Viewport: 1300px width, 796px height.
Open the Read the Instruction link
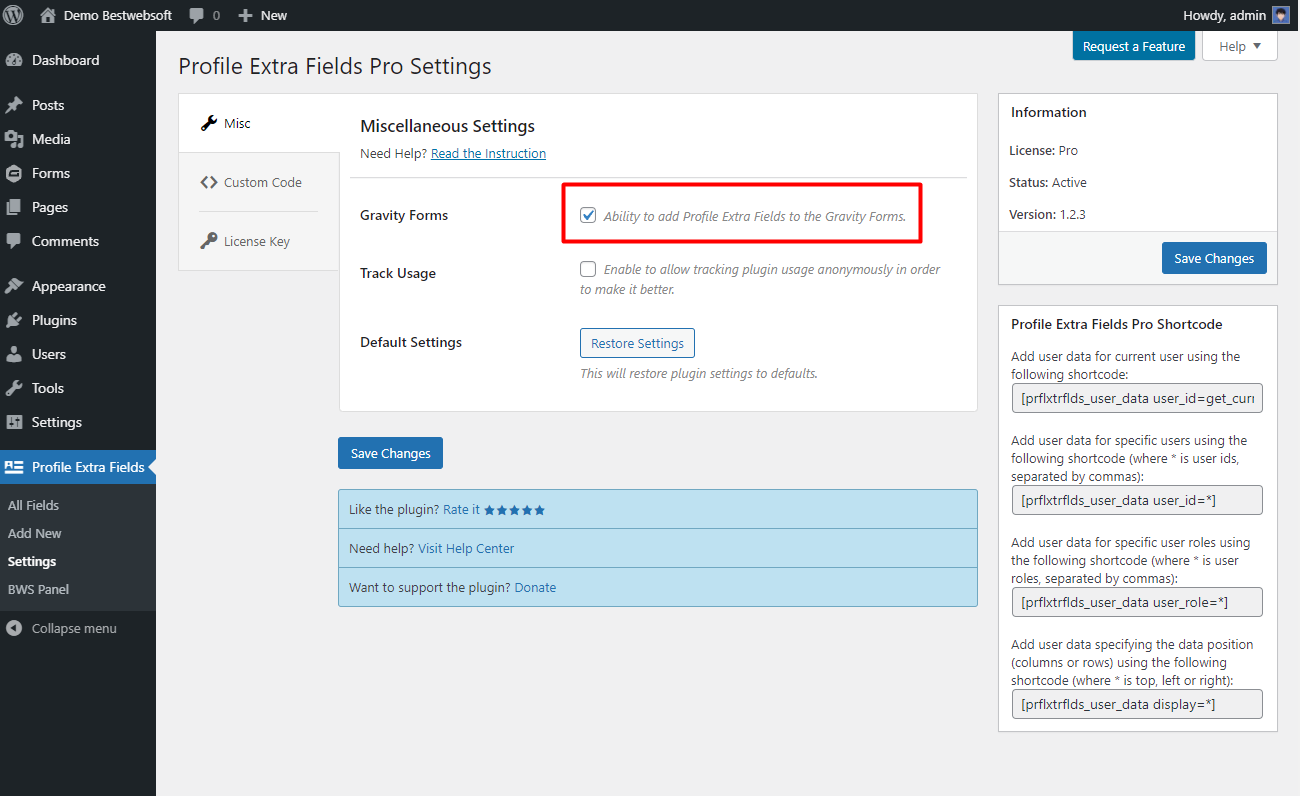point(488,153)
